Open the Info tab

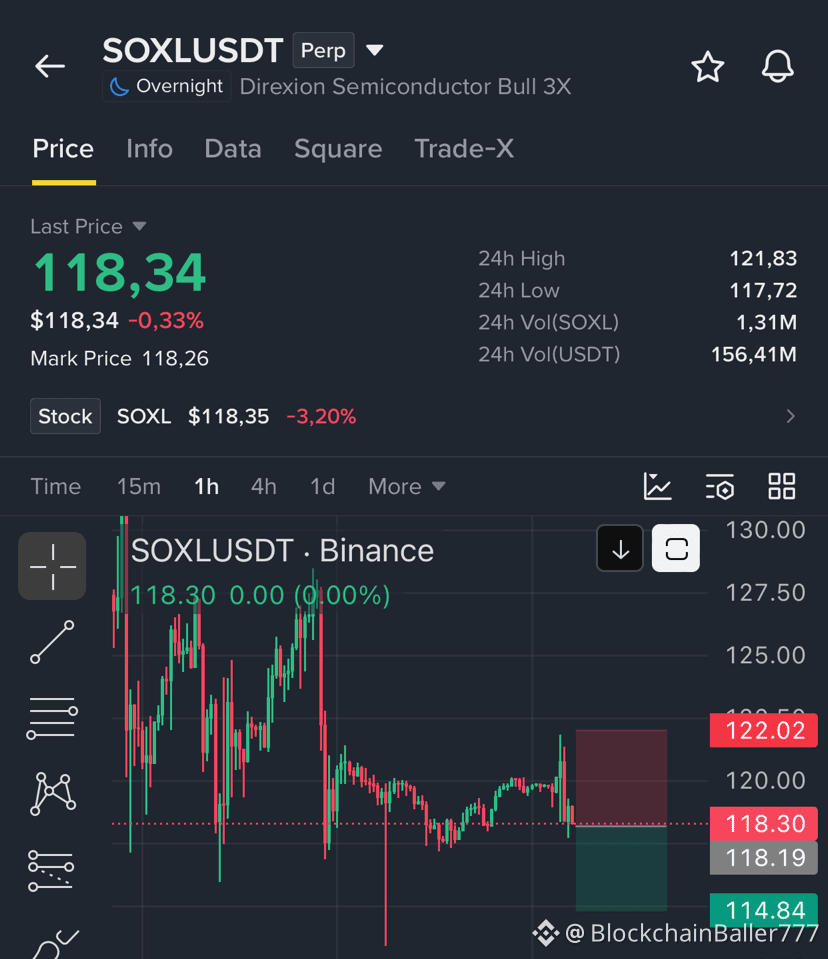pos(149,149)
